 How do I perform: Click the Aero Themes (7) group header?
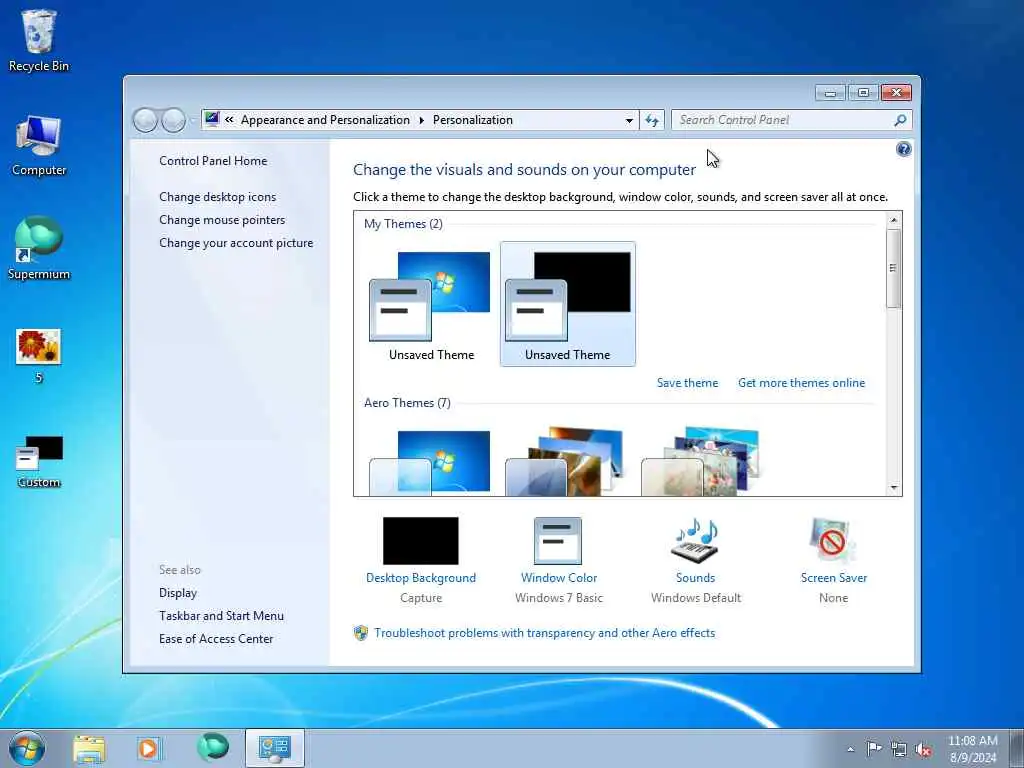(x=407, y=403)
